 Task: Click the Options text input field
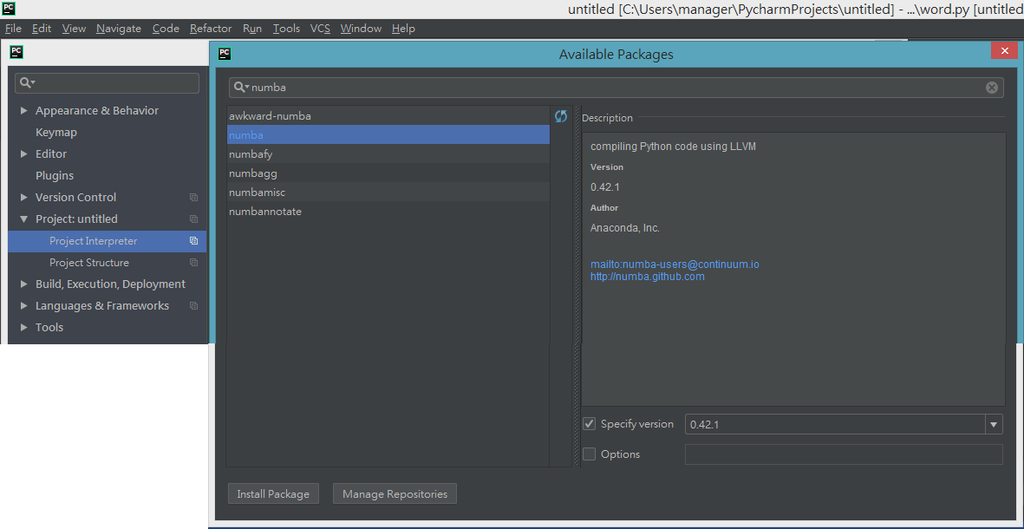(x=843, y=454)
